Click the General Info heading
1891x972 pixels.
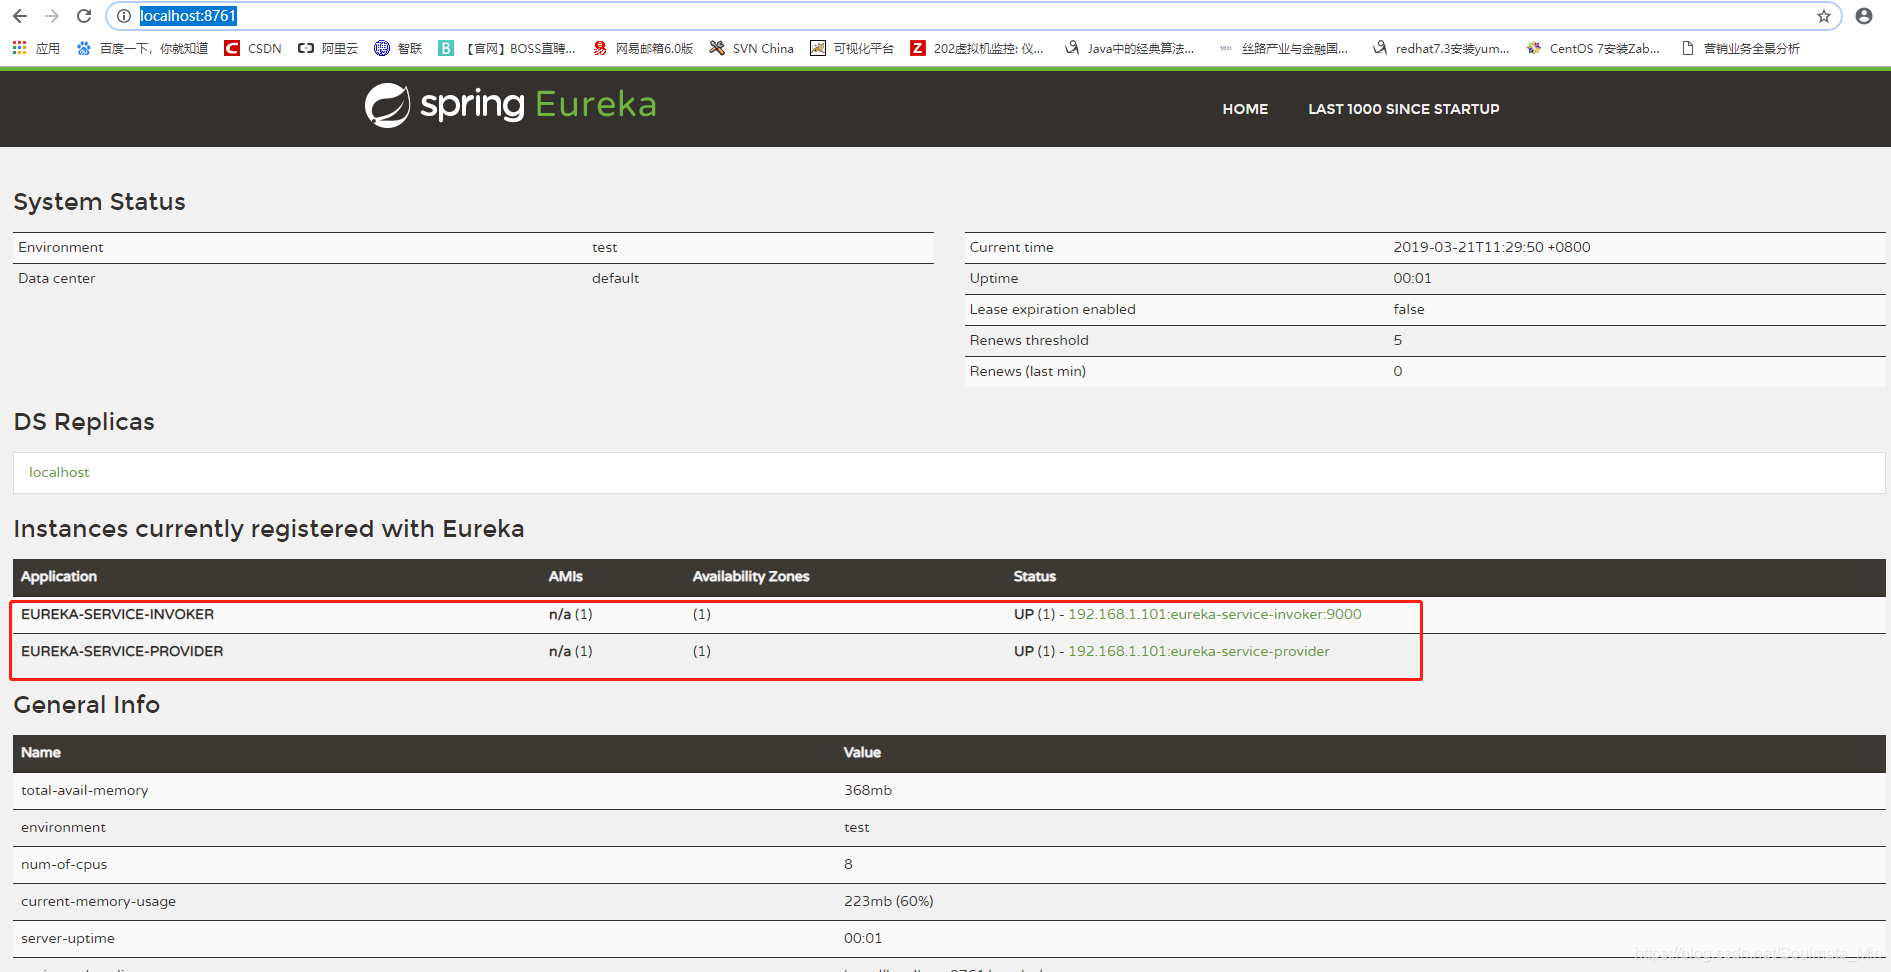(x=86, y=705)
